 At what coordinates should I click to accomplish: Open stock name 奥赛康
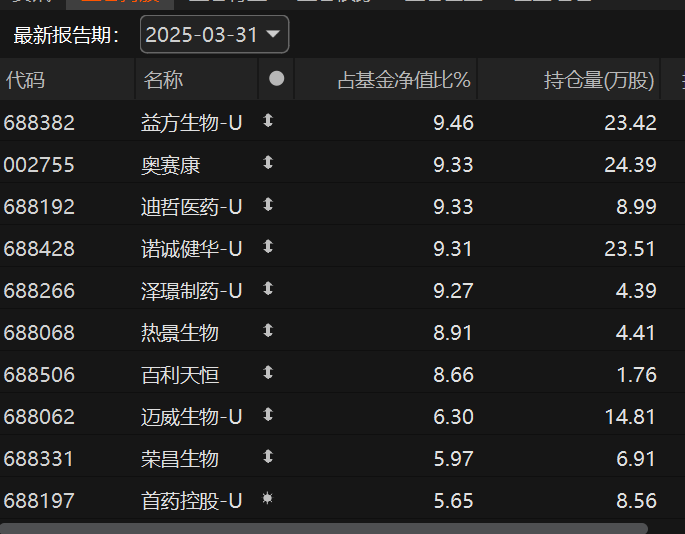(x=170, y=165)
